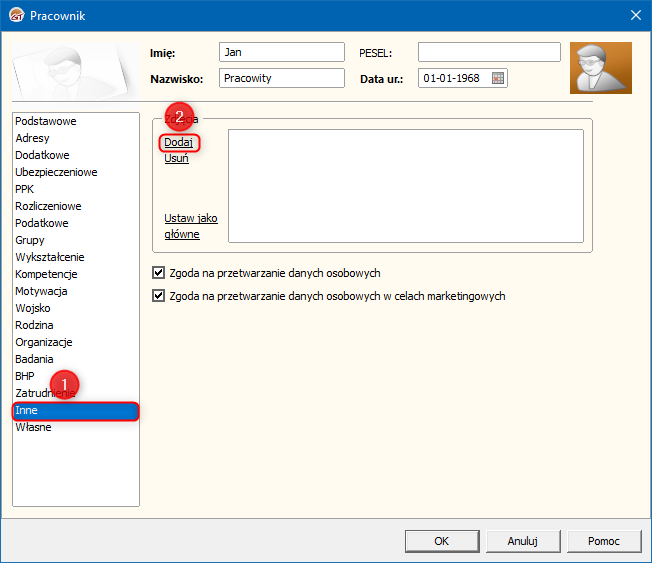
Task: Open the date picker calendar icon
Action: (498, 78)
